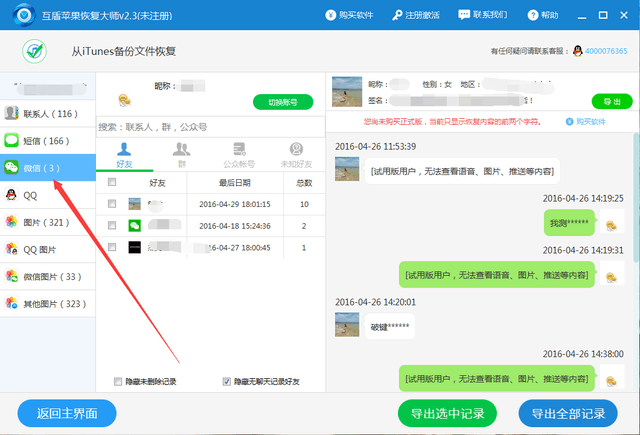Toggle the select-all checkbox in 好友 header
Viewport: 640px width, 435px height.
112,182
